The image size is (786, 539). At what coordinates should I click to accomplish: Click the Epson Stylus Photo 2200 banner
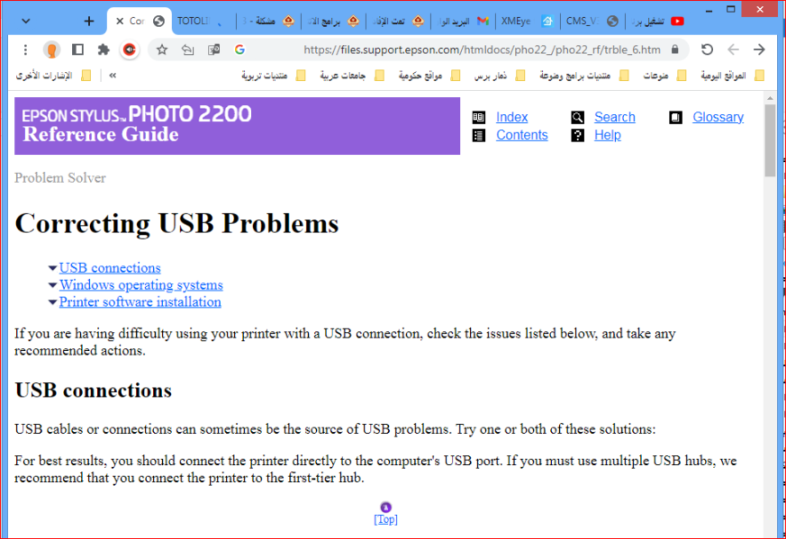pos(237,126)
